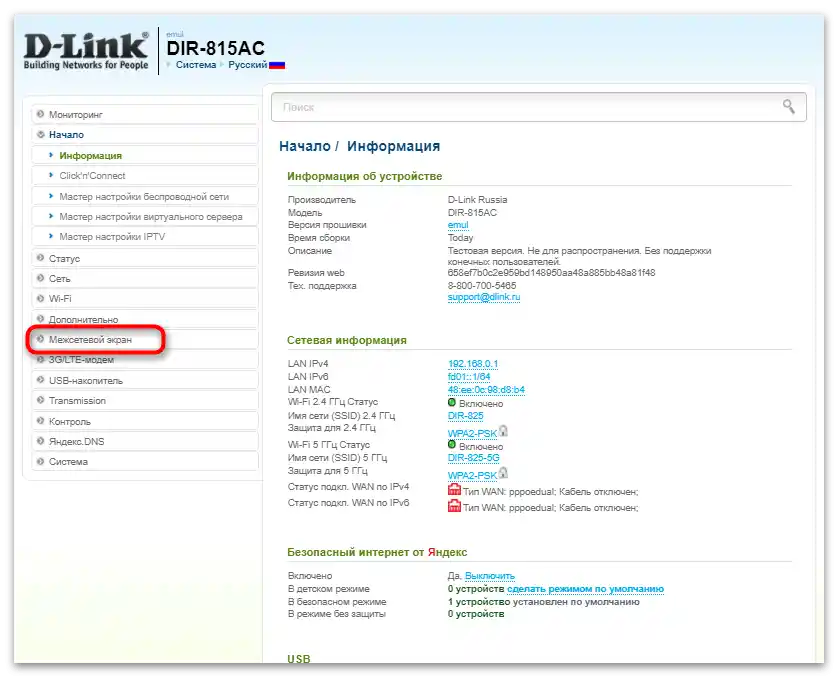Click the WPA2-PSK 2.4 GHz lock icon
The width and height of the screenshot is (838, 677).
[503, 431]
